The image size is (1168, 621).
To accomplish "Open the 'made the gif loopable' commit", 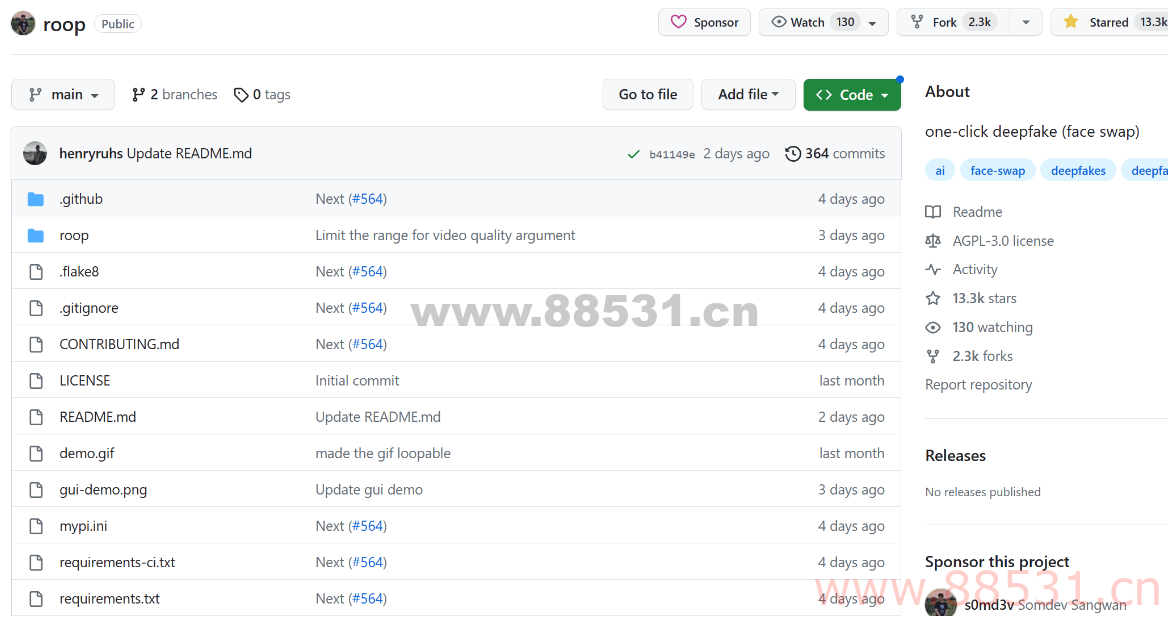I will (x=383, y=453).
